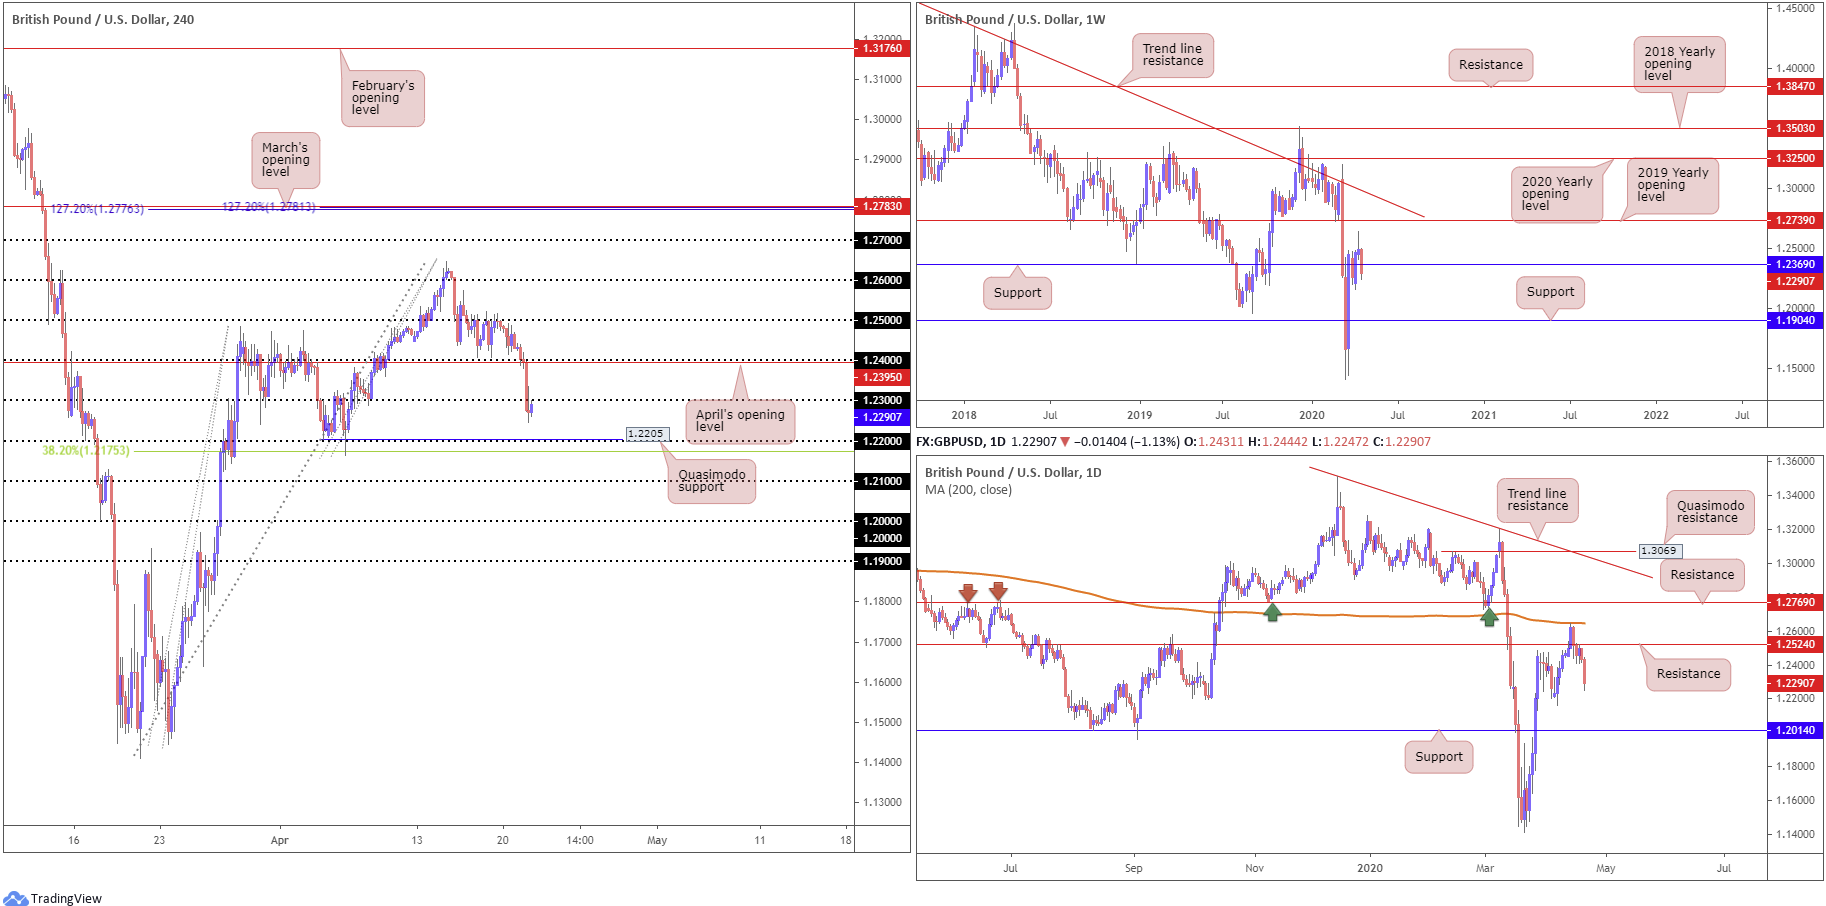Screen dimensions: 1826x906
Task: Click the red down arrow marker near 1.27690
Action: point(967,592)
